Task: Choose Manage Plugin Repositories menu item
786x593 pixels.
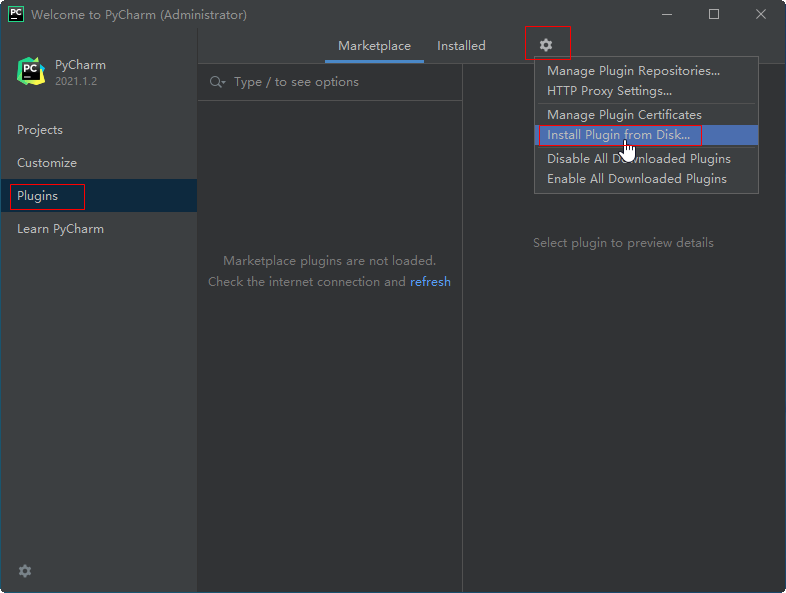Action: point(646,71)
